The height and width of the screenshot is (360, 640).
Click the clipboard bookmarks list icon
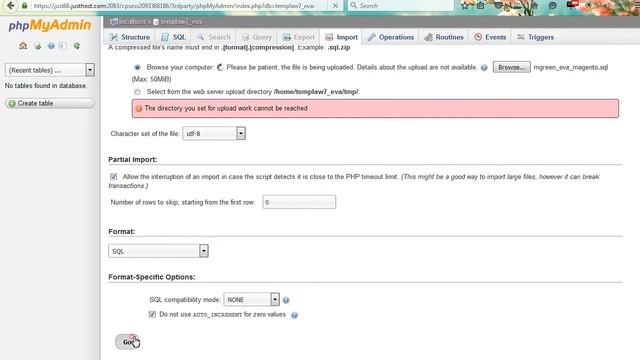[x=480, y=6]
